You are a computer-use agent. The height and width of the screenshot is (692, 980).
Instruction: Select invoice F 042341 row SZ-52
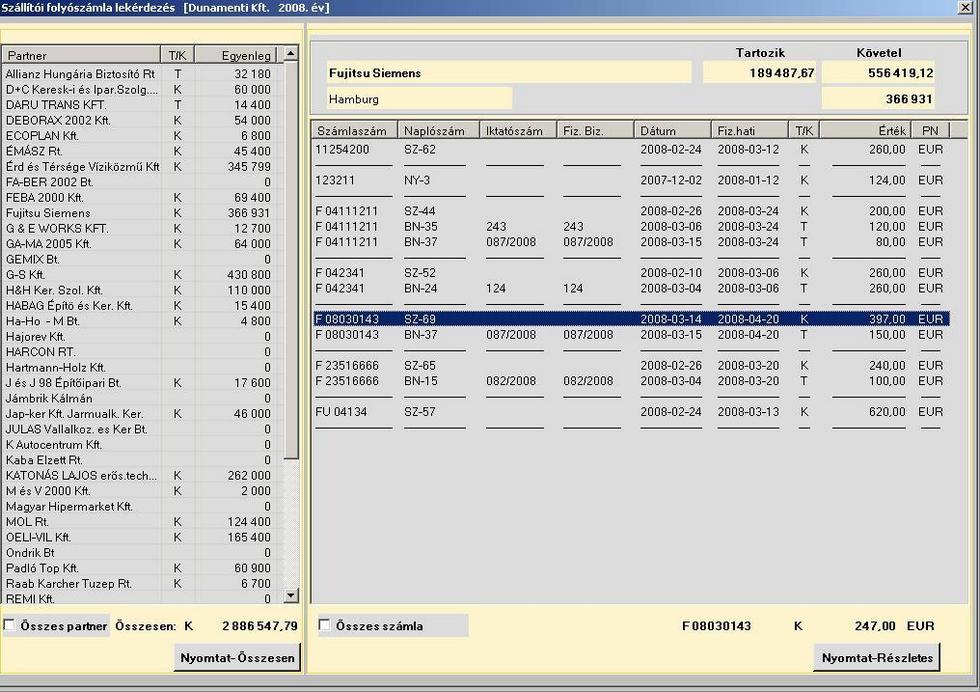tap(631, 273)
